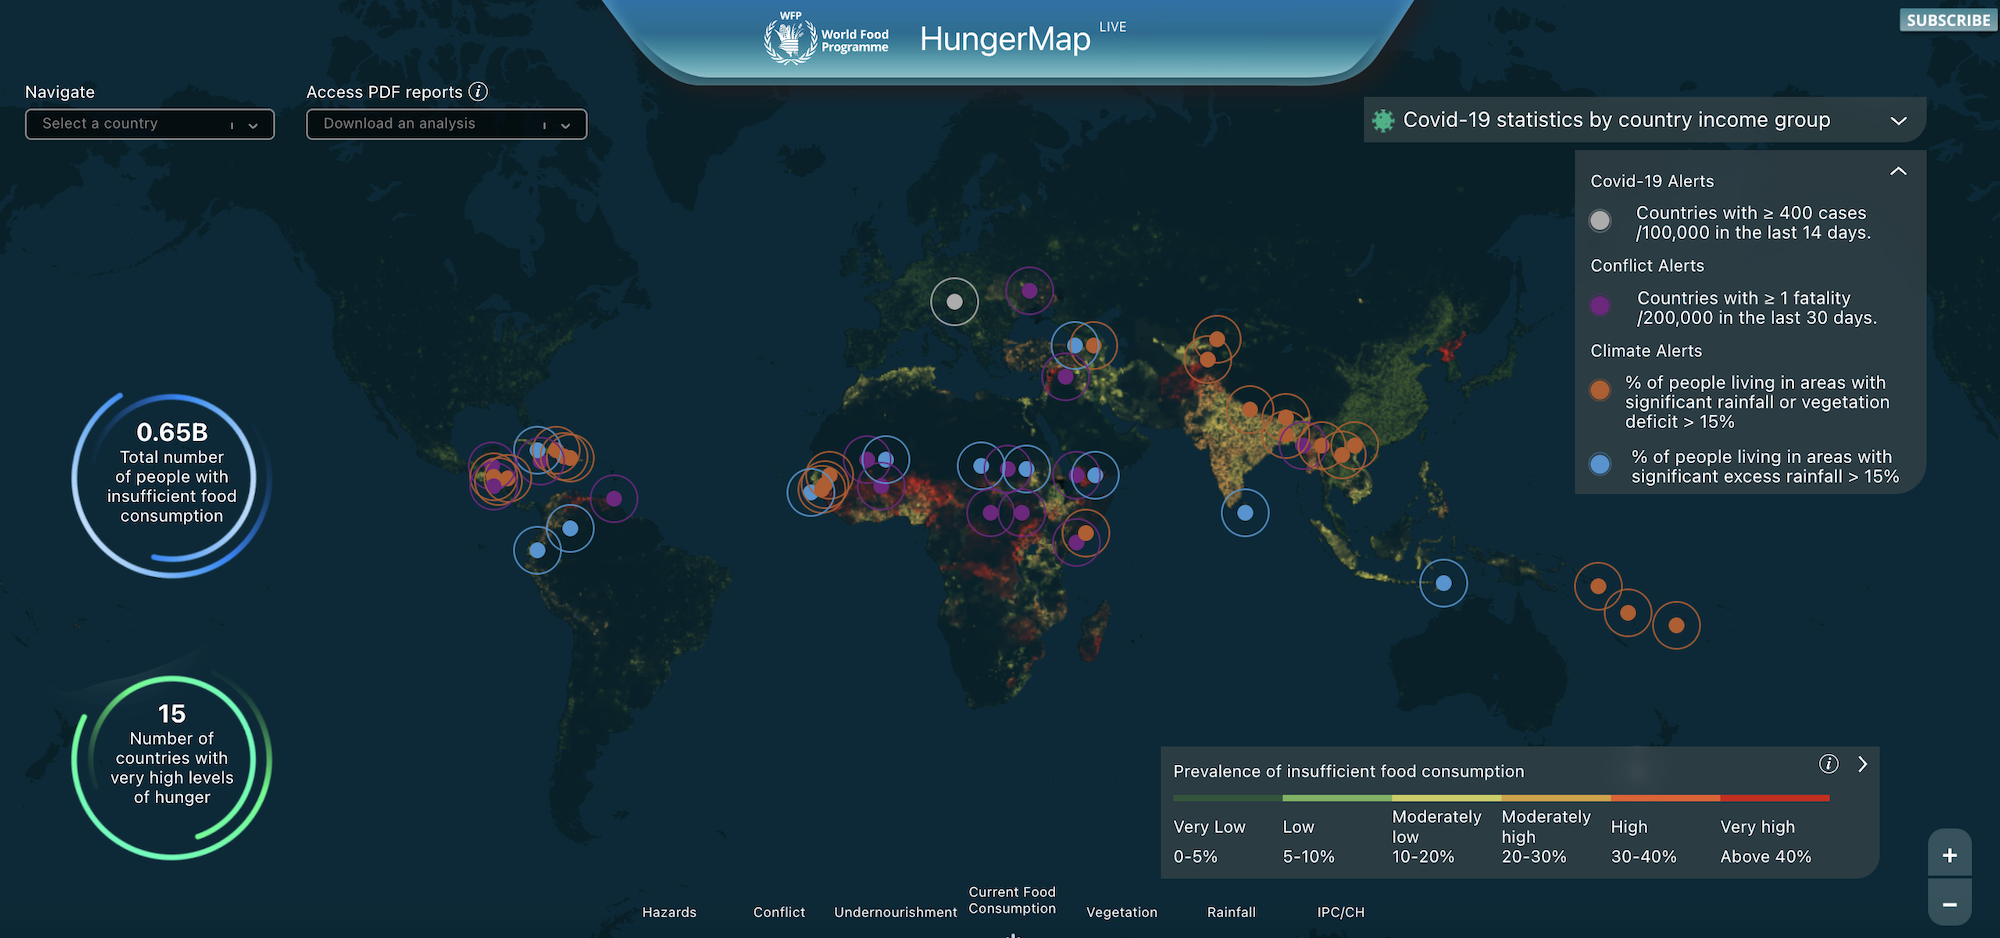
Task: Switch to the Hazards layer tab
Action: coord(669,912)
